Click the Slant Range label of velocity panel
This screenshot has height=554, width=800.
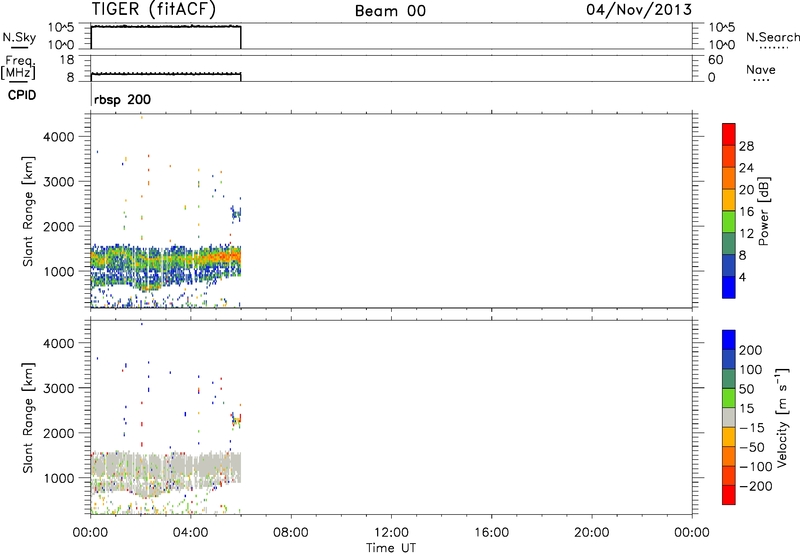[28, 418]
